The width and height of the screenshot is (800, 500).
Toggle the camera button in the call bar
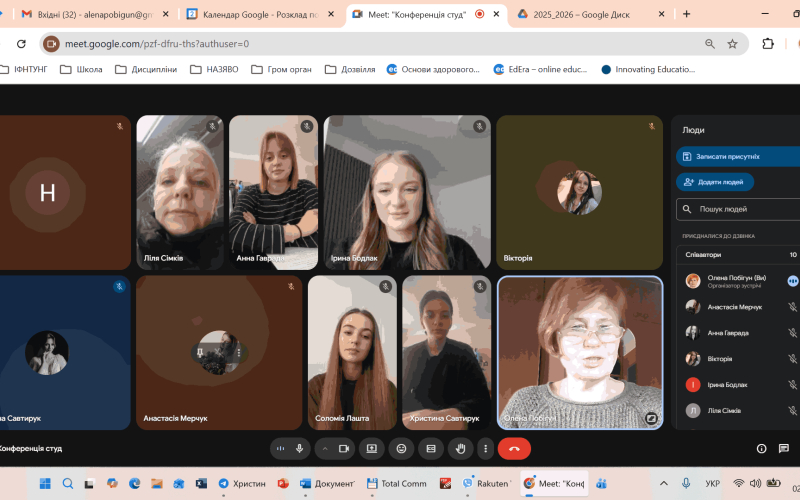tap(343, 449)
